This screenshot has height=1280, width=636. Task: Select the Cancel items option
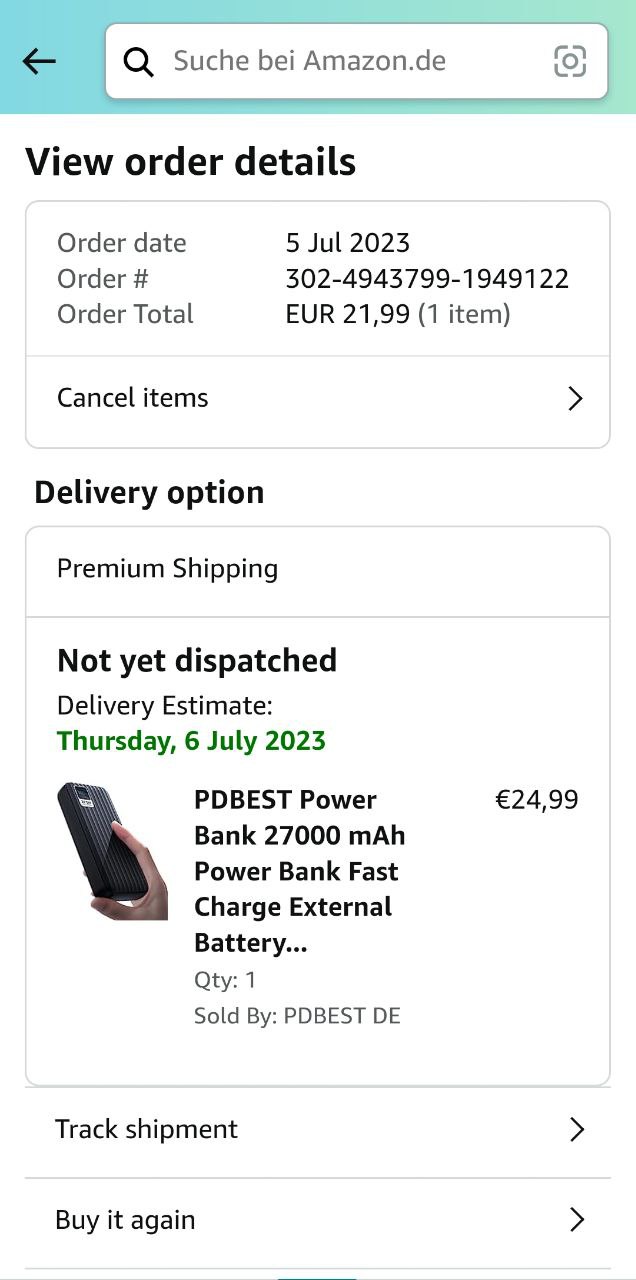click(x=133, y=398)
